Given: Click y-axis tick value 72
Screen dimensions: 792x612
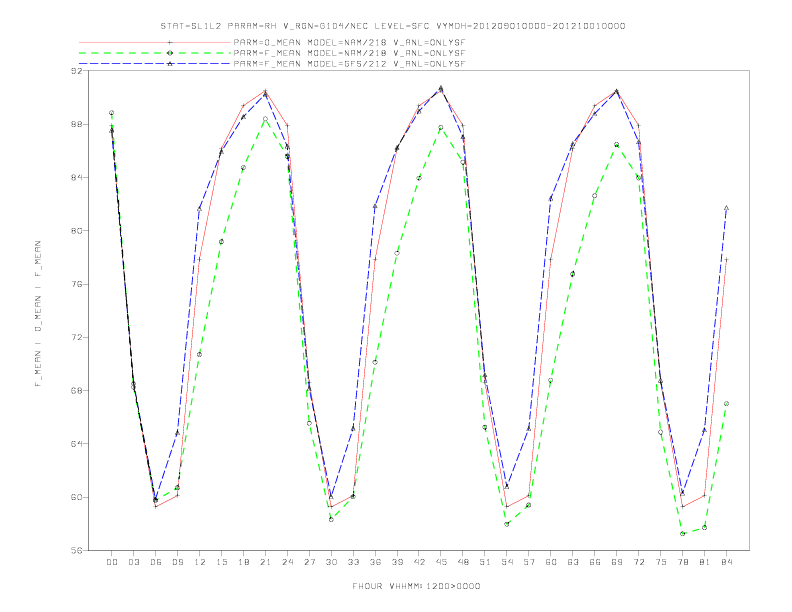Looking at the screenshot, I should pyautogui.click(x=76, y=337).
